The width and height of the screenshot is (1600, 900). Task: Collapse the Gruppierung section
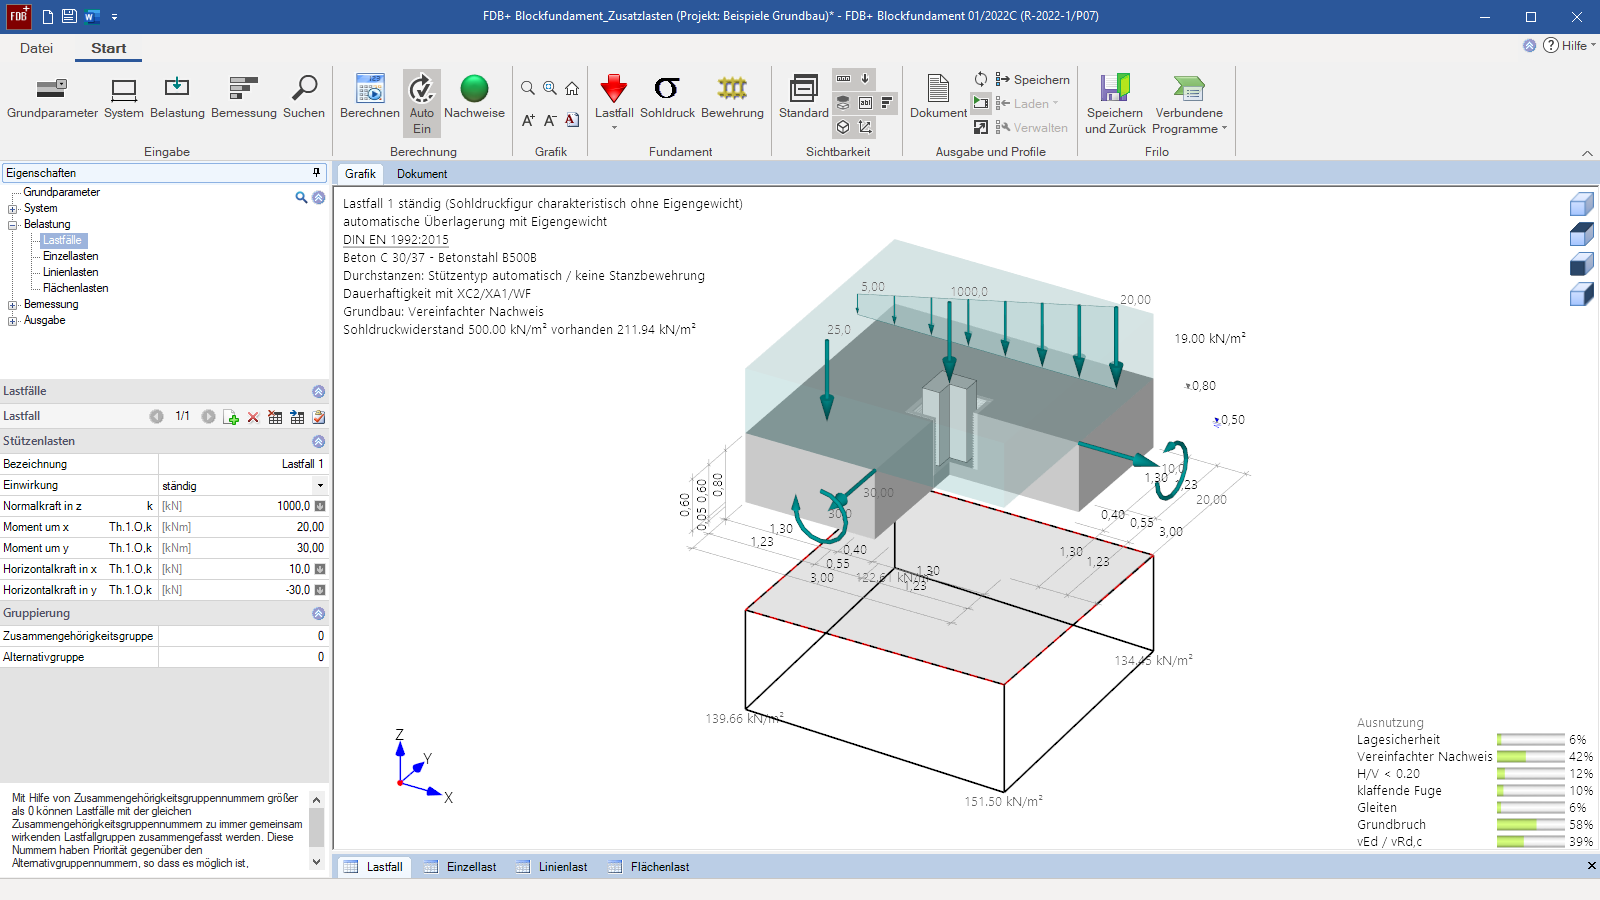point(318,613)
